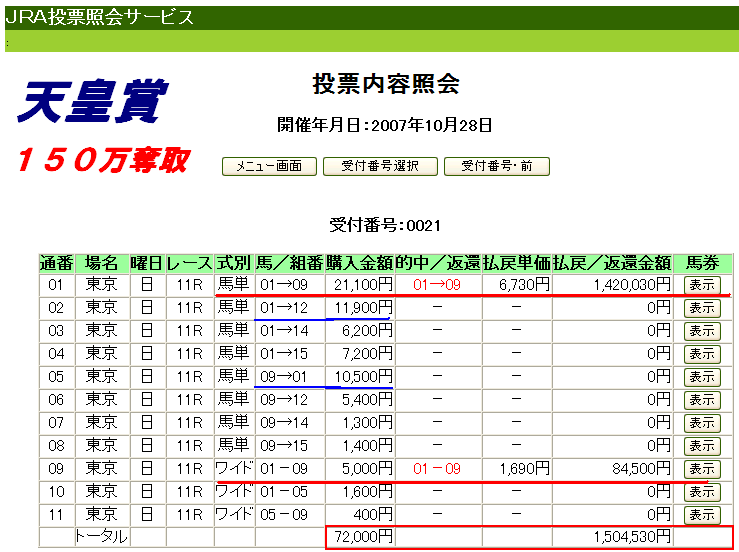This screenshot has width=739, height=552.
Task: Click the 式別 column header
Action: click(x=233, y=263)
